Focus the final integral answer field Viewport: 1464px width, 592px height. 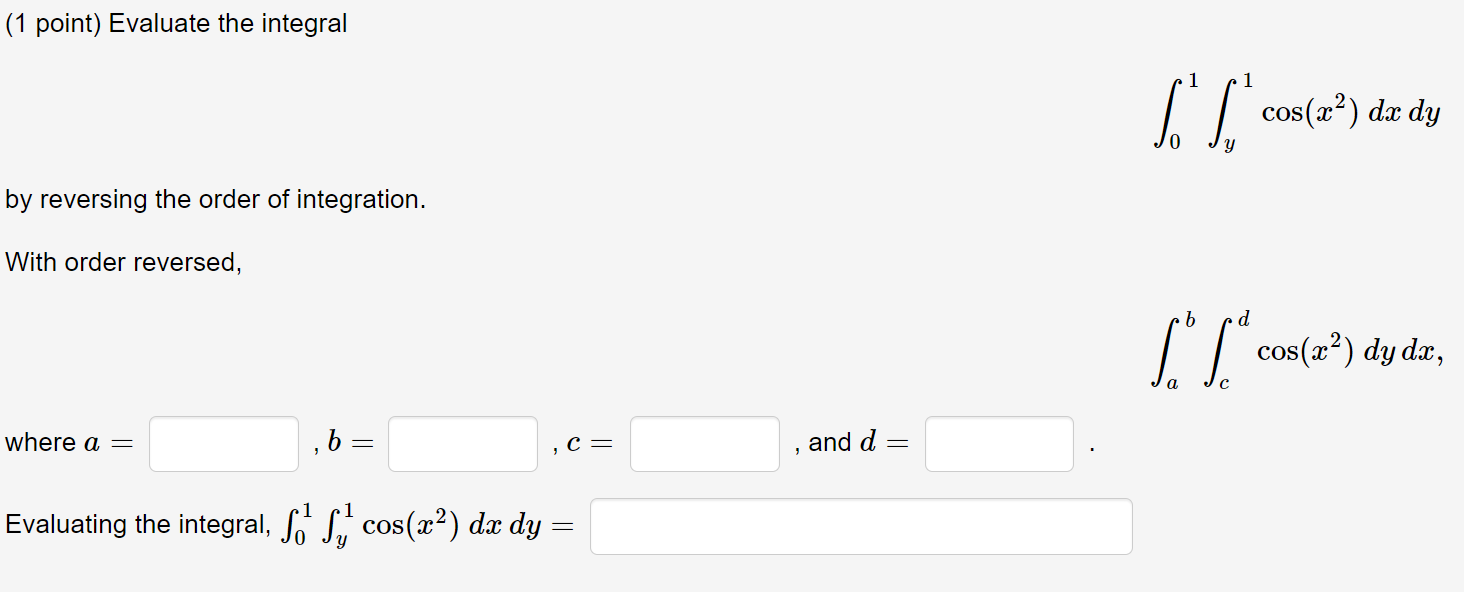point(861,526)
